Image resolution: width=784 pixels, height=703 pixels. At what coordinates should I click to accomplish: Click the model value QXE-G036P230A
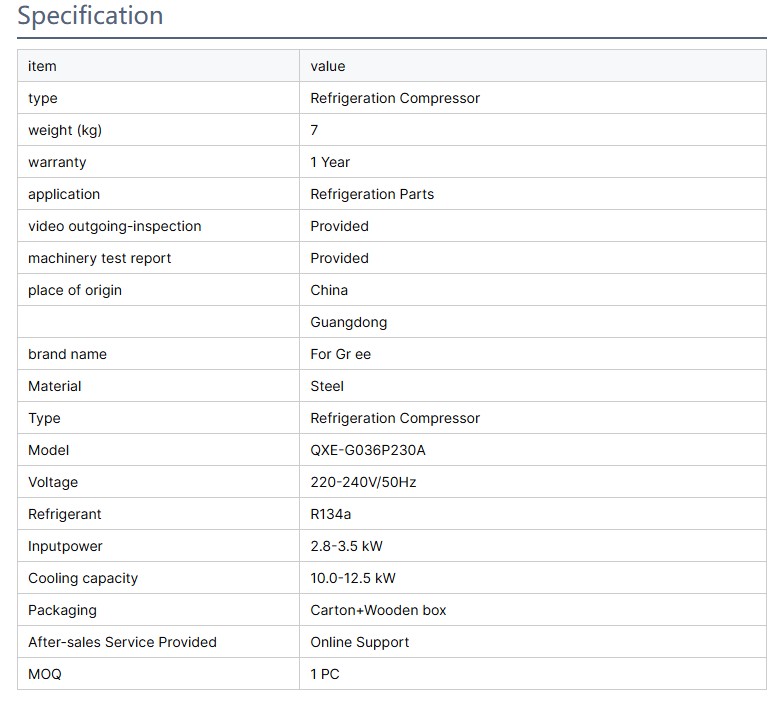point(367,450)
